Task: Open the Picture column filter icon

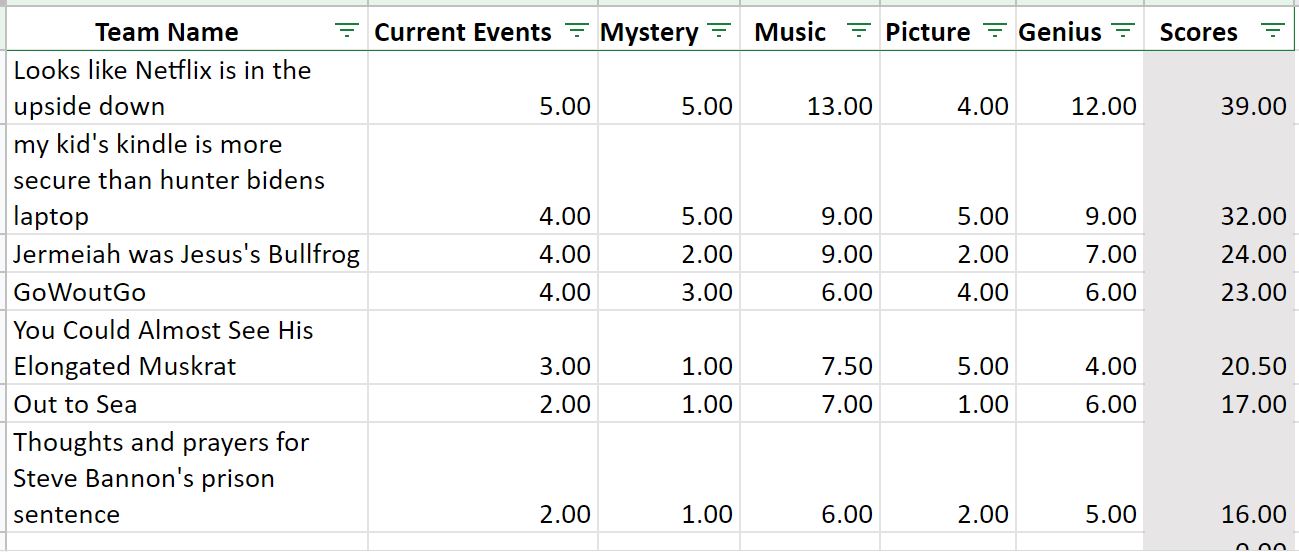Action: (x=994, y=31)
